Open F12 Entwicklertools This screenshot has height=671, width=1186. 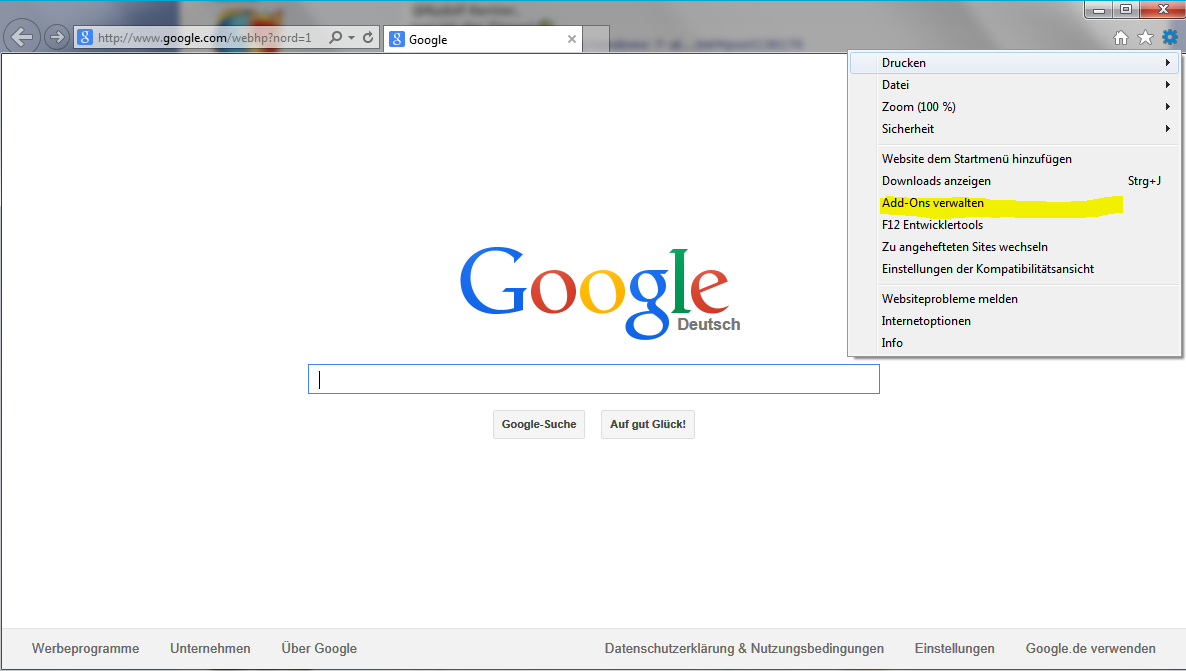pos(1014,225)
